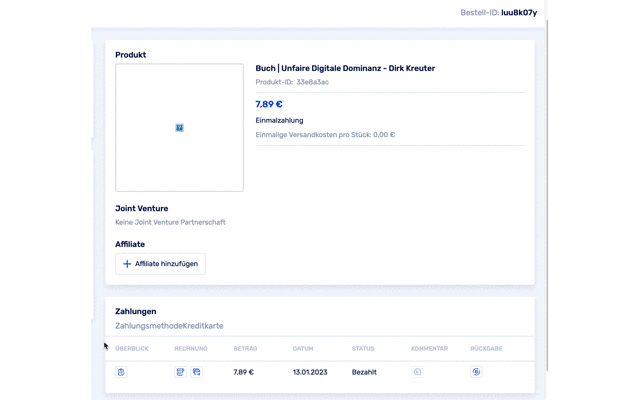
Task: Click the Bezahlt status in payment row
Action: 364,372
